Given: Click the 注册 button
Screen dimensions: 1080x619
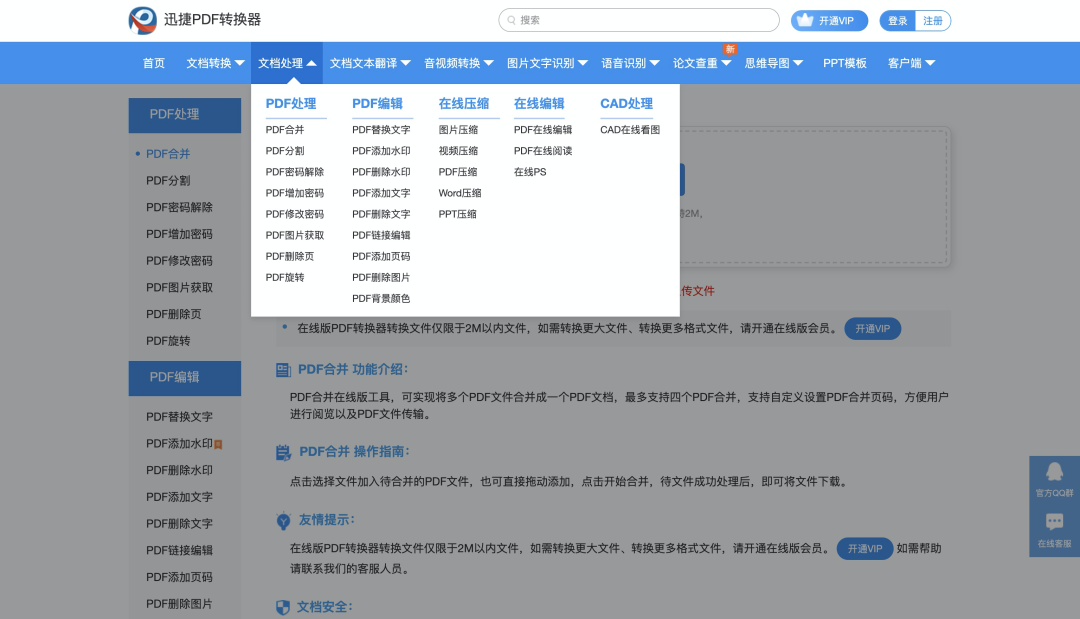Looking at the screenshot, I should pyautogui.click(x=933, y=21).
